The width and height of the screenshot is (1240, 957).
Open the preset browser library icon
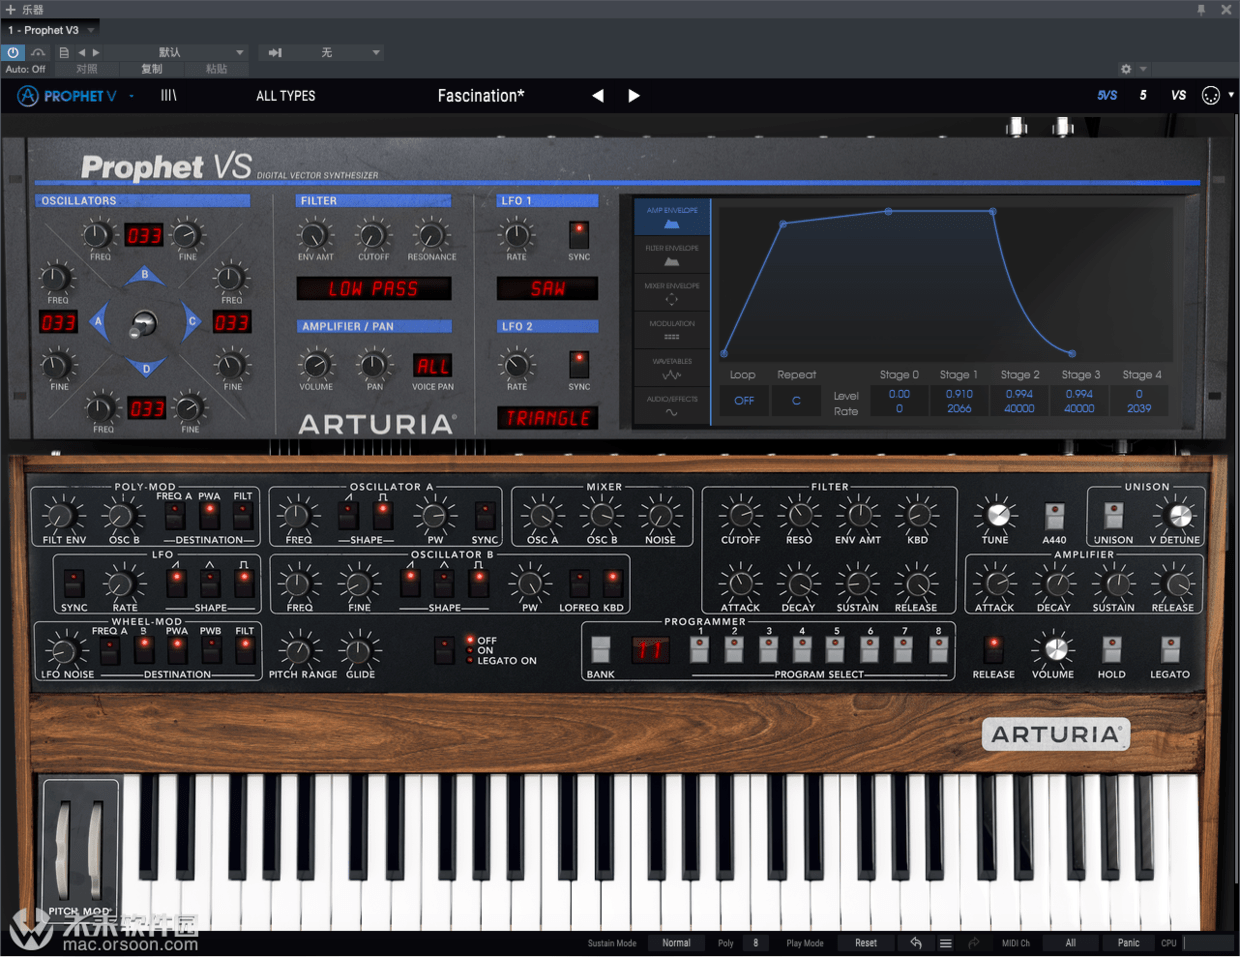168,96
